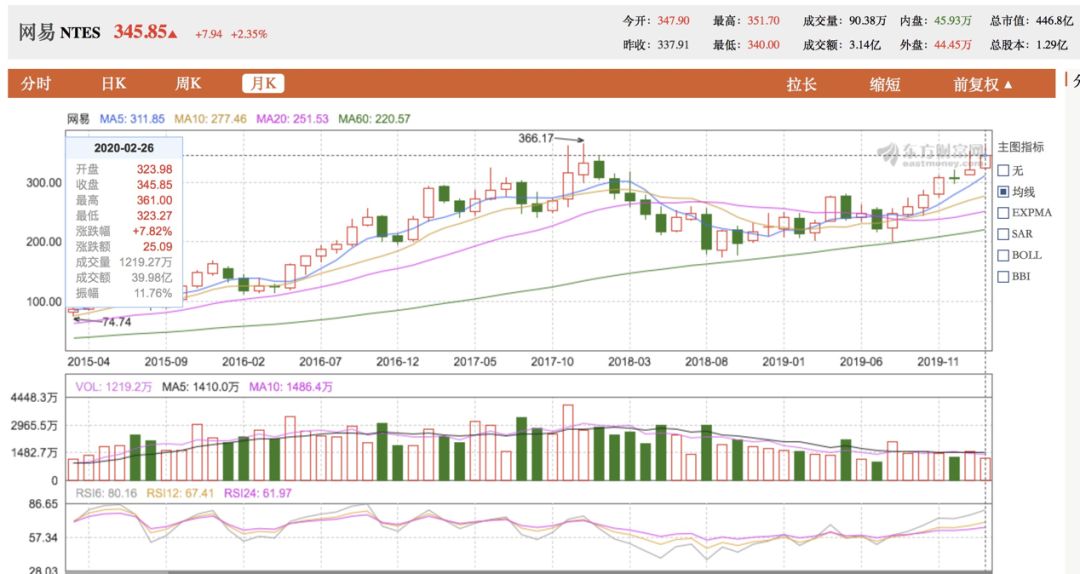
Task: Click the 总股本 1.29亿 value
Action: point(1052,45)
